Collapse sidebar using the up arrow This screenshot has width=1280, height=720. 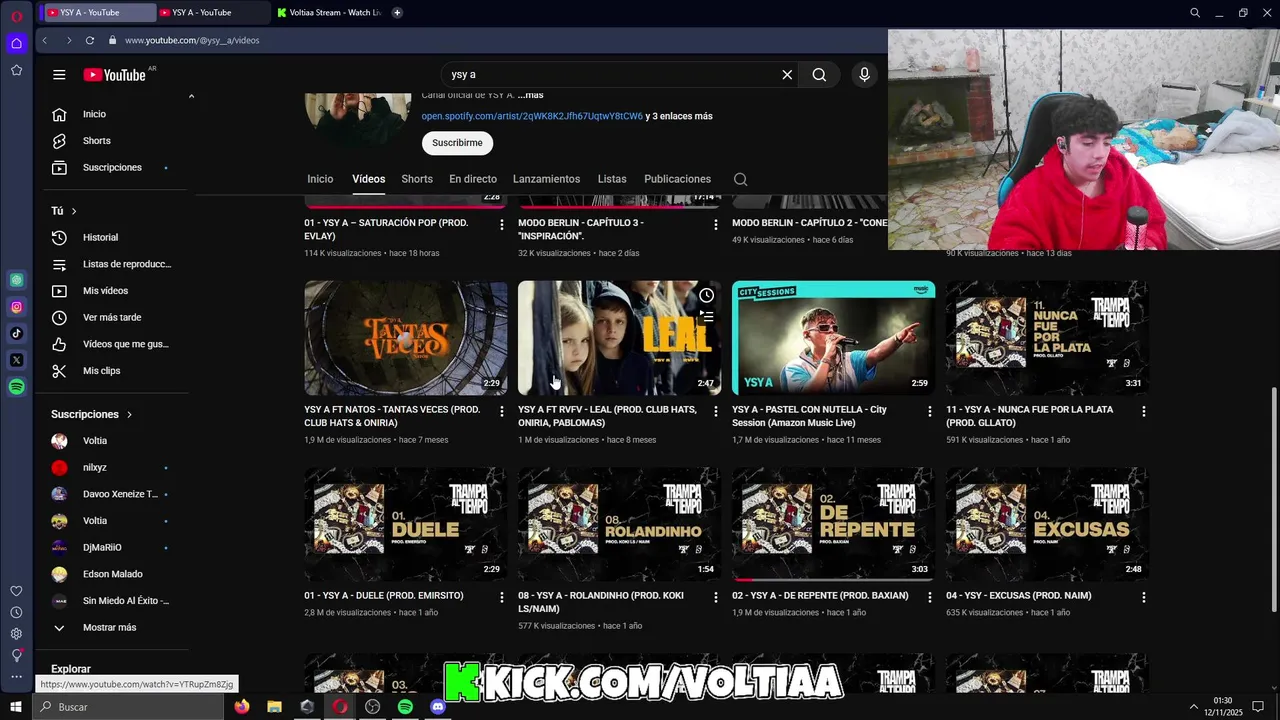[191, 97]
